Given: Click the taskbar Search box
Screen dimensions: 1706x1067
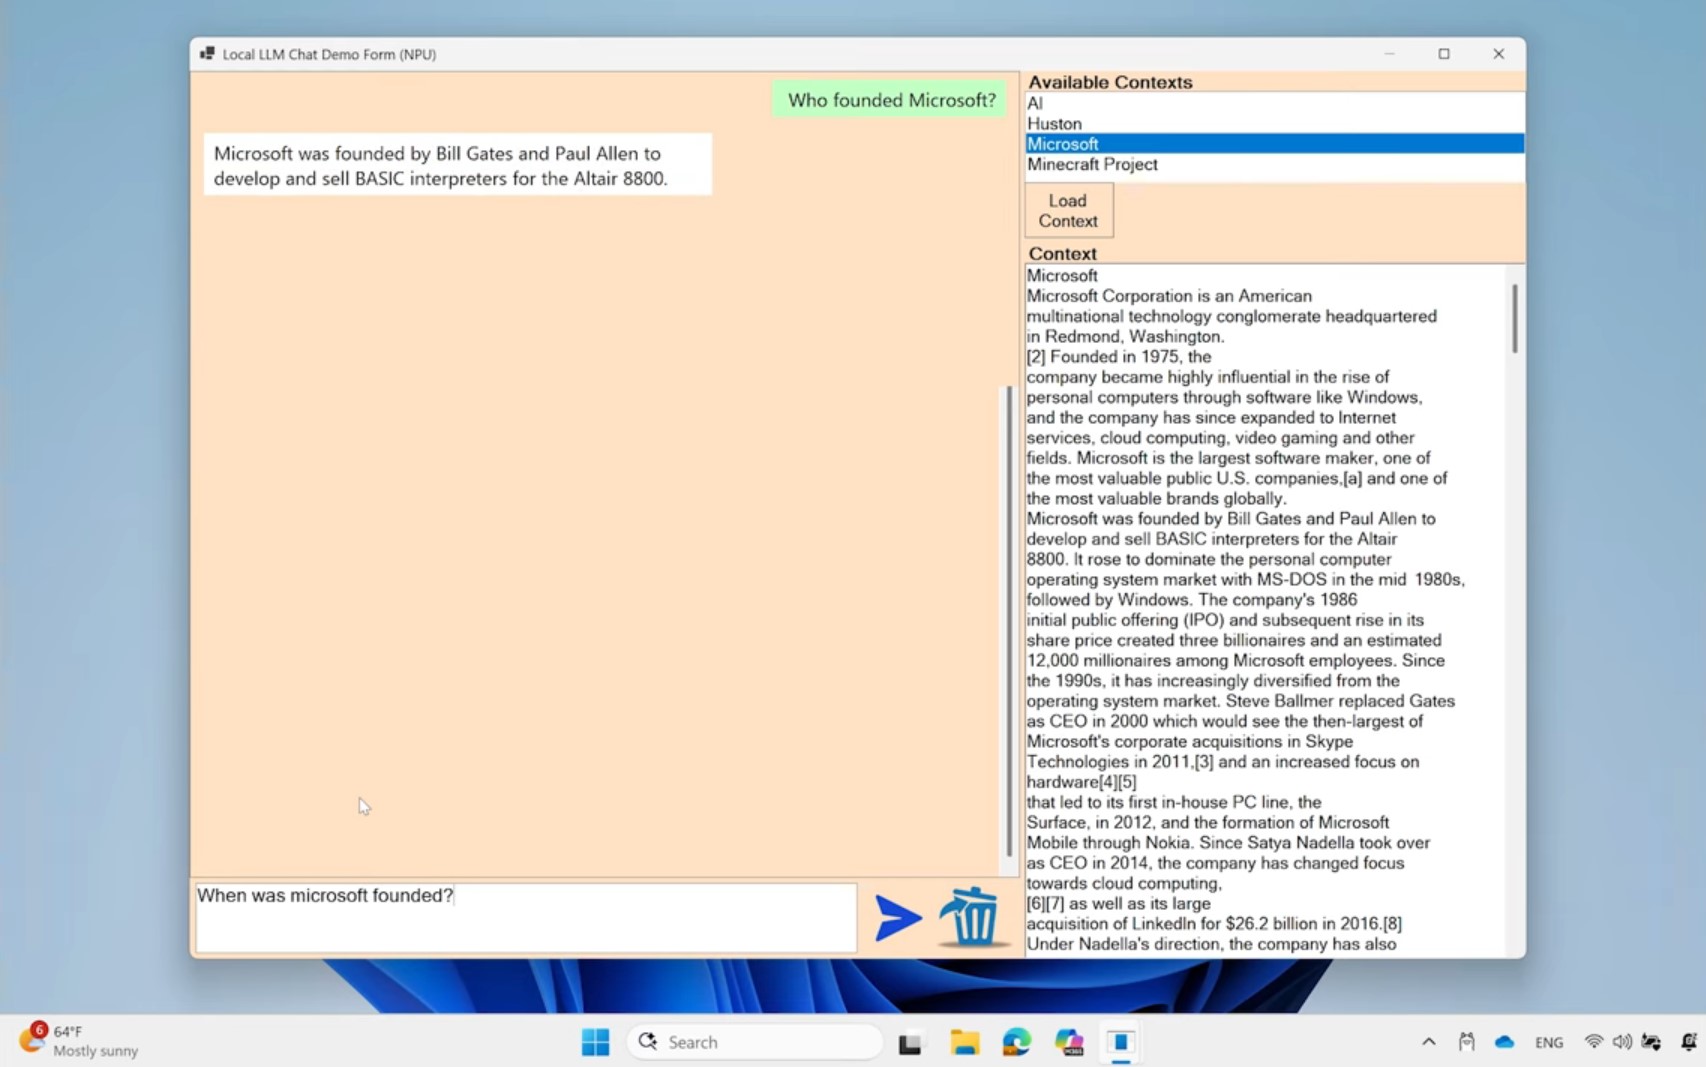Looking at the screenshot, I should point(755,1042).
